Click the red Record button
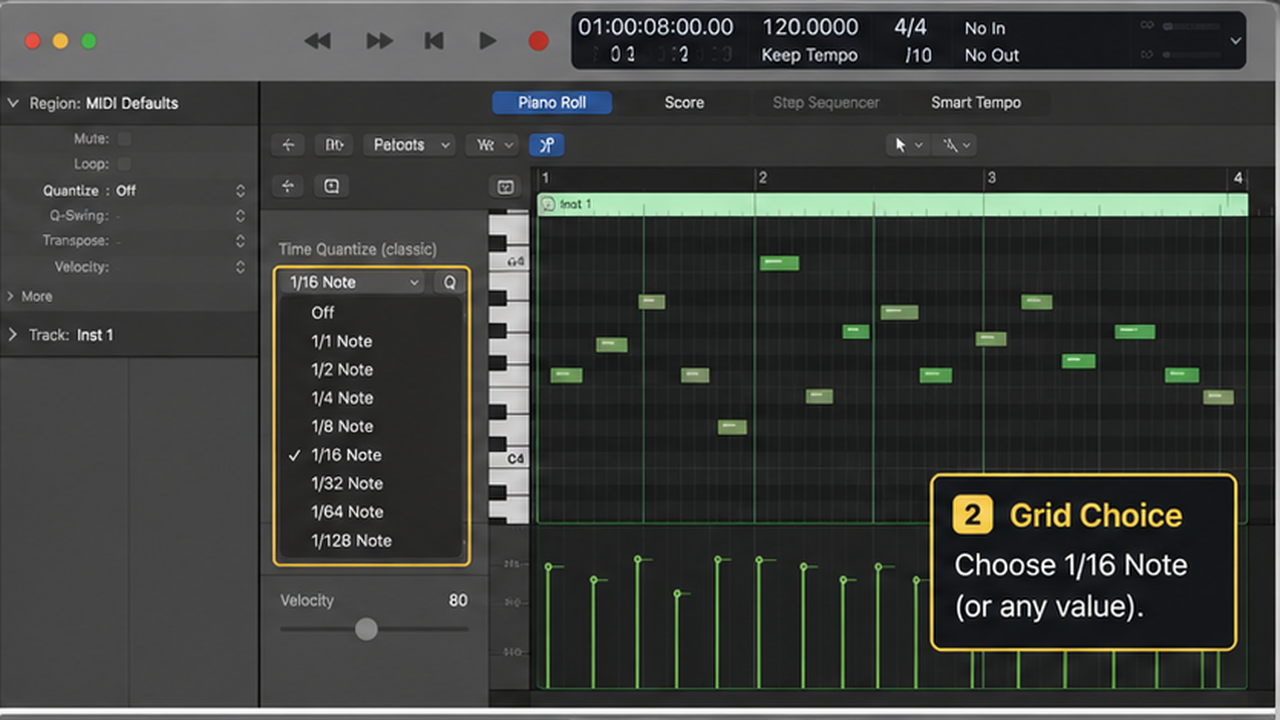The image size is (1280, 720). click(538, 41)
